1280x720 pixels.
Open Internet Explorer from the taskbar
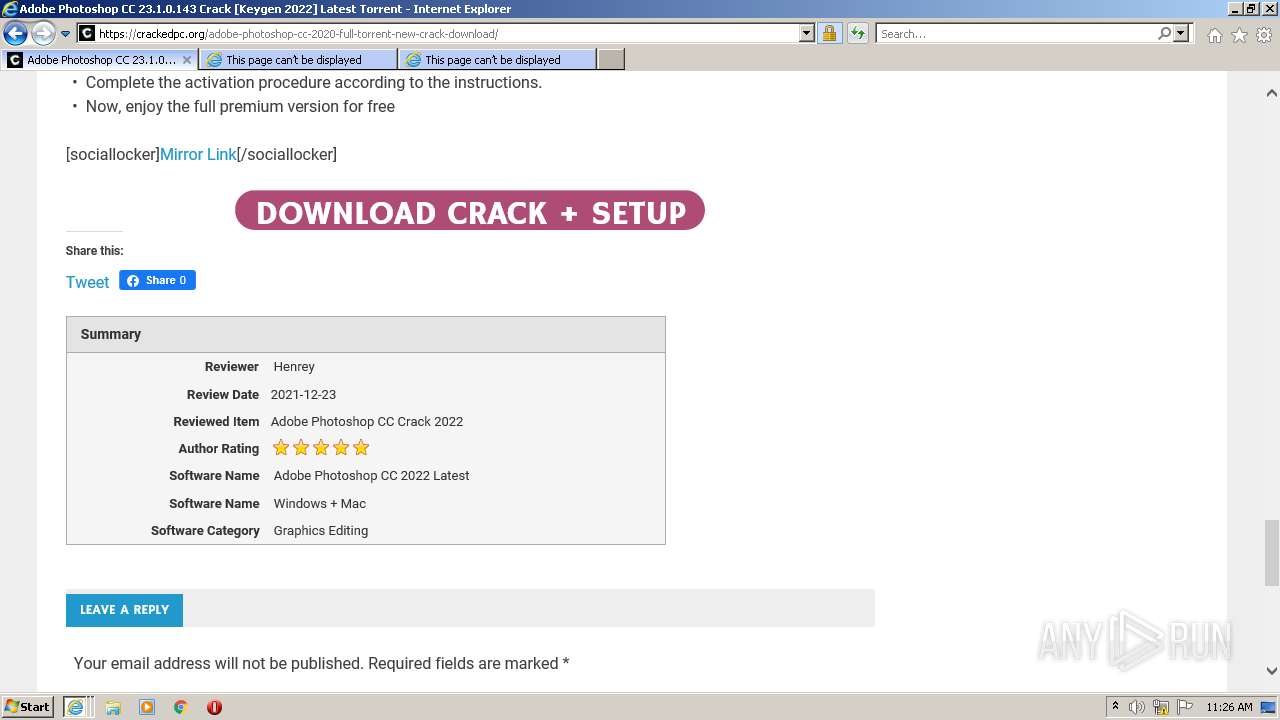(x=76, y=707)
